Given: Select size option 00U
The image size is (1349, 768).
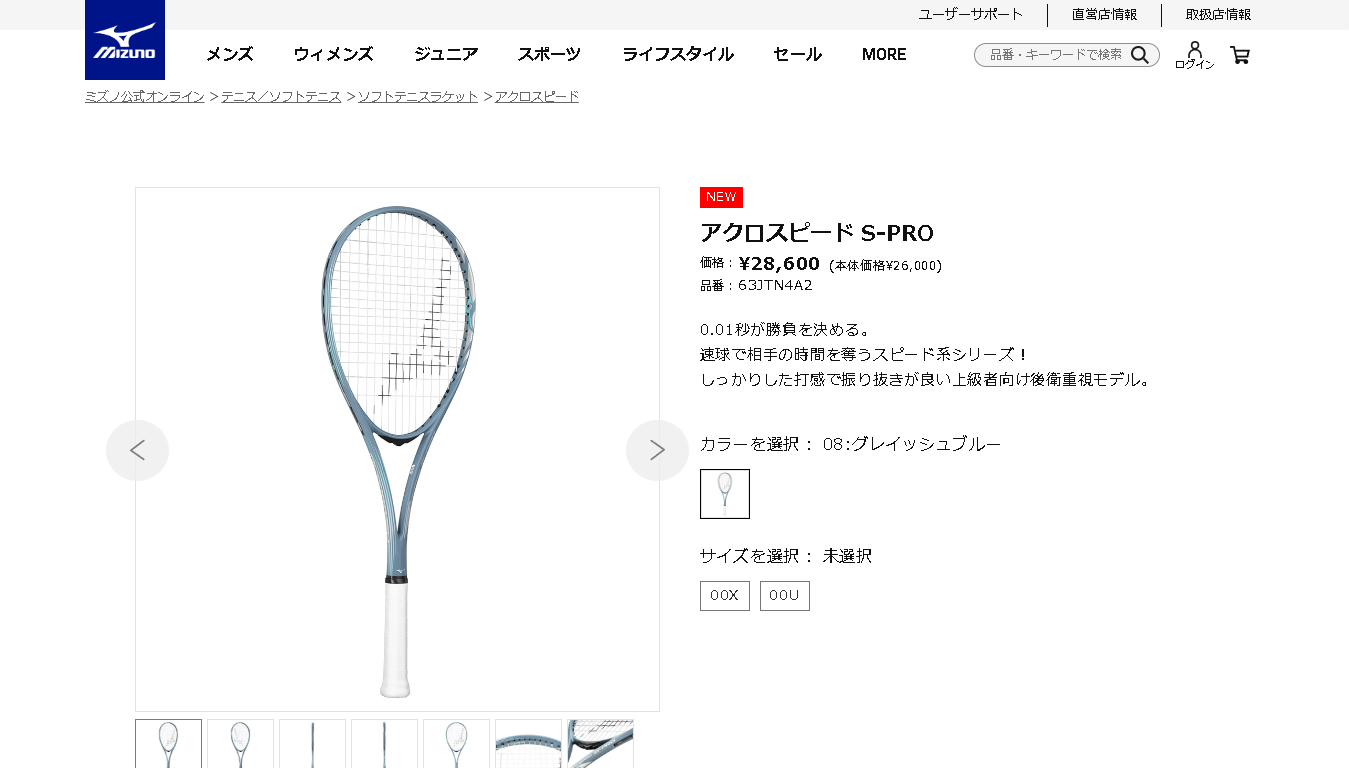Looking at the screenshot, I should click(x=785, y=596).
